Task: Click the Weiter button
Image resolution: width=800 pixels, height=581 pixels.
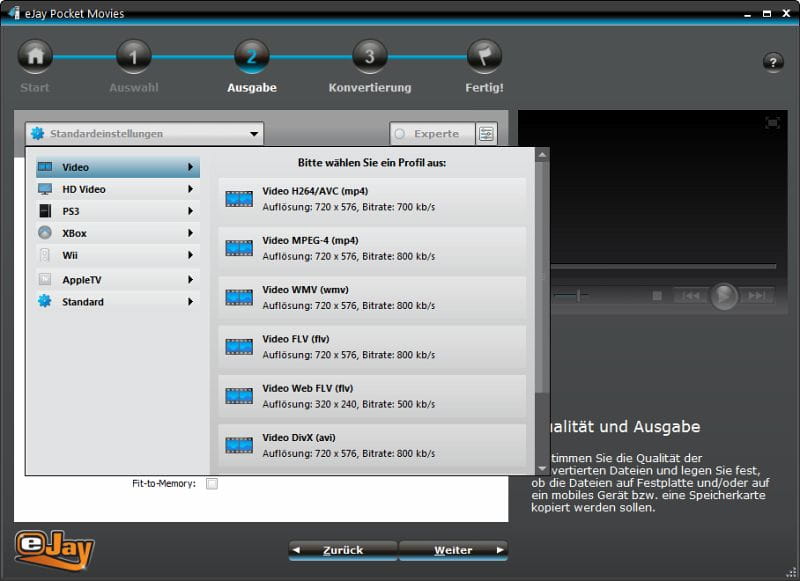Action: click(x=453, y=550)
